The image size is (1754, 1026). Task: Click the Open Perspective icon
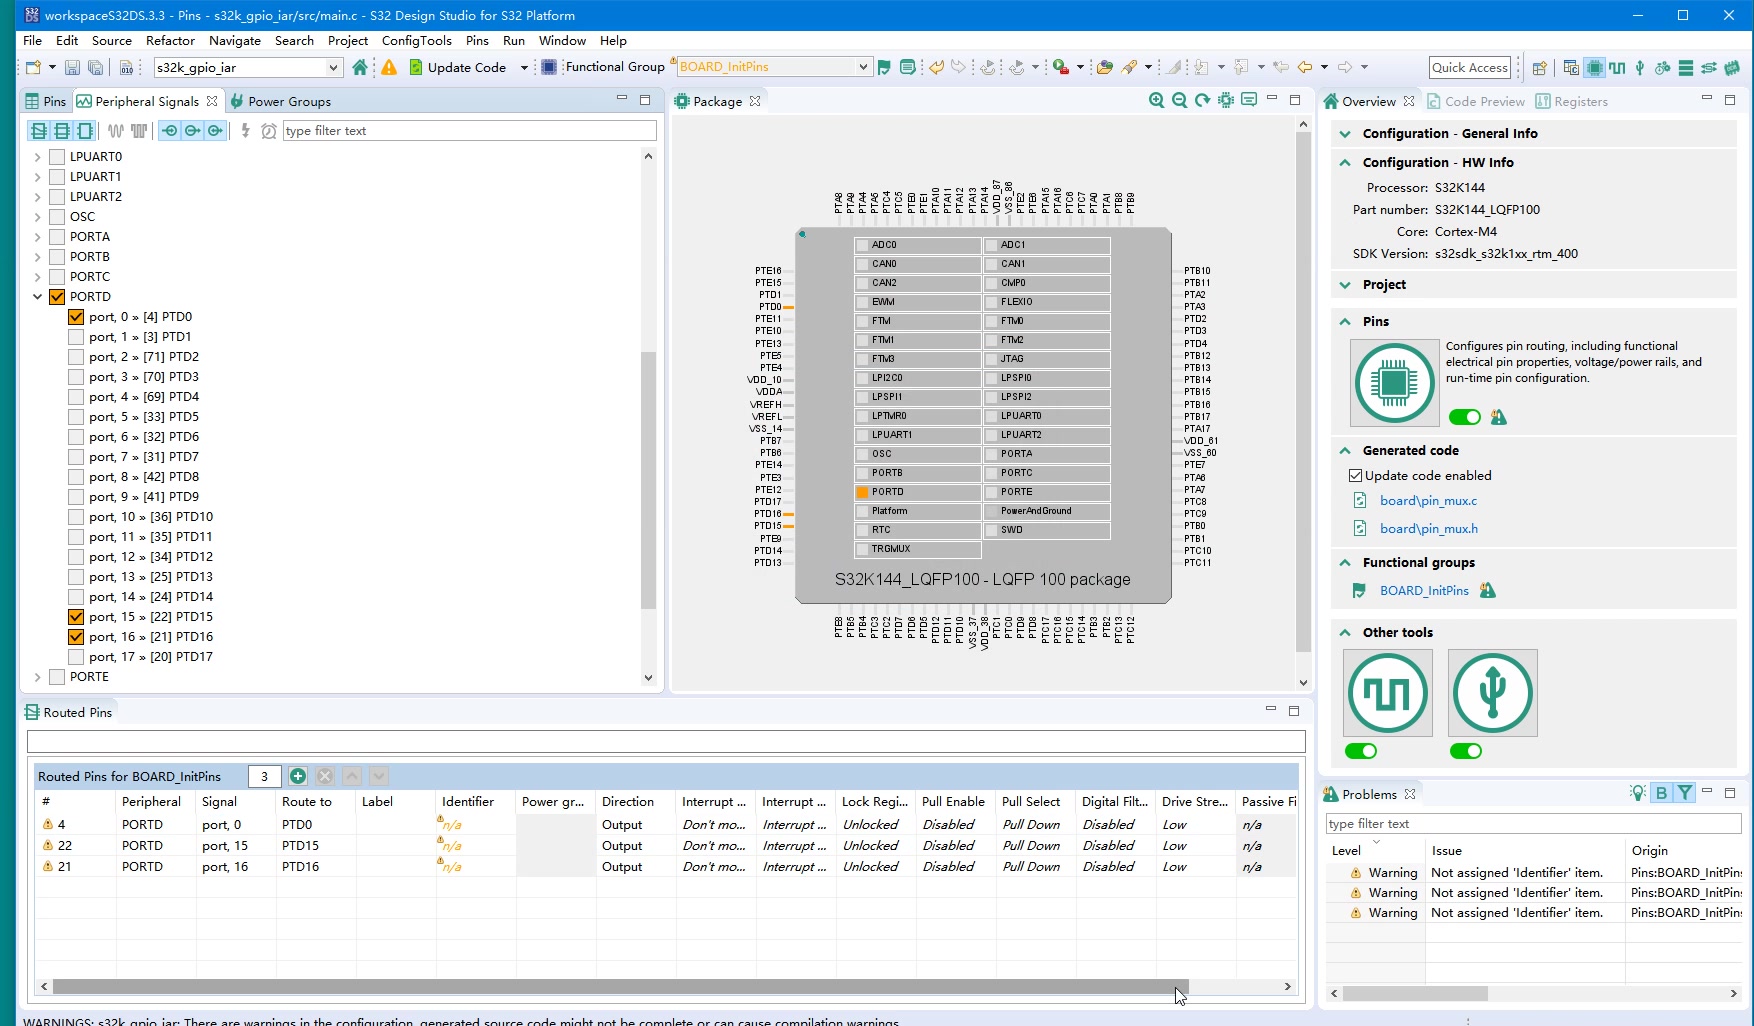click(x=1540, y=68)
